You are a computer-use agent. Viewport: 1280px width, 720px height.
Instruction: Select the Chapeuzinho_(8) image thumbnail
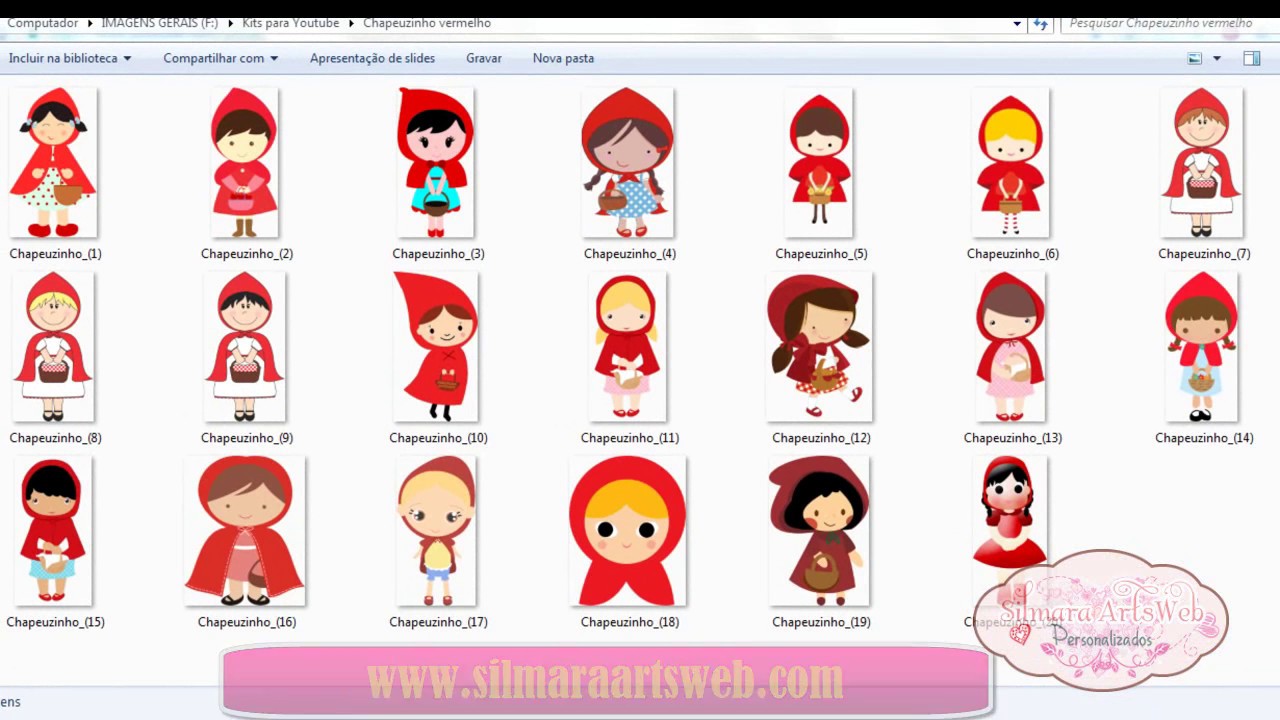(54, 347)
